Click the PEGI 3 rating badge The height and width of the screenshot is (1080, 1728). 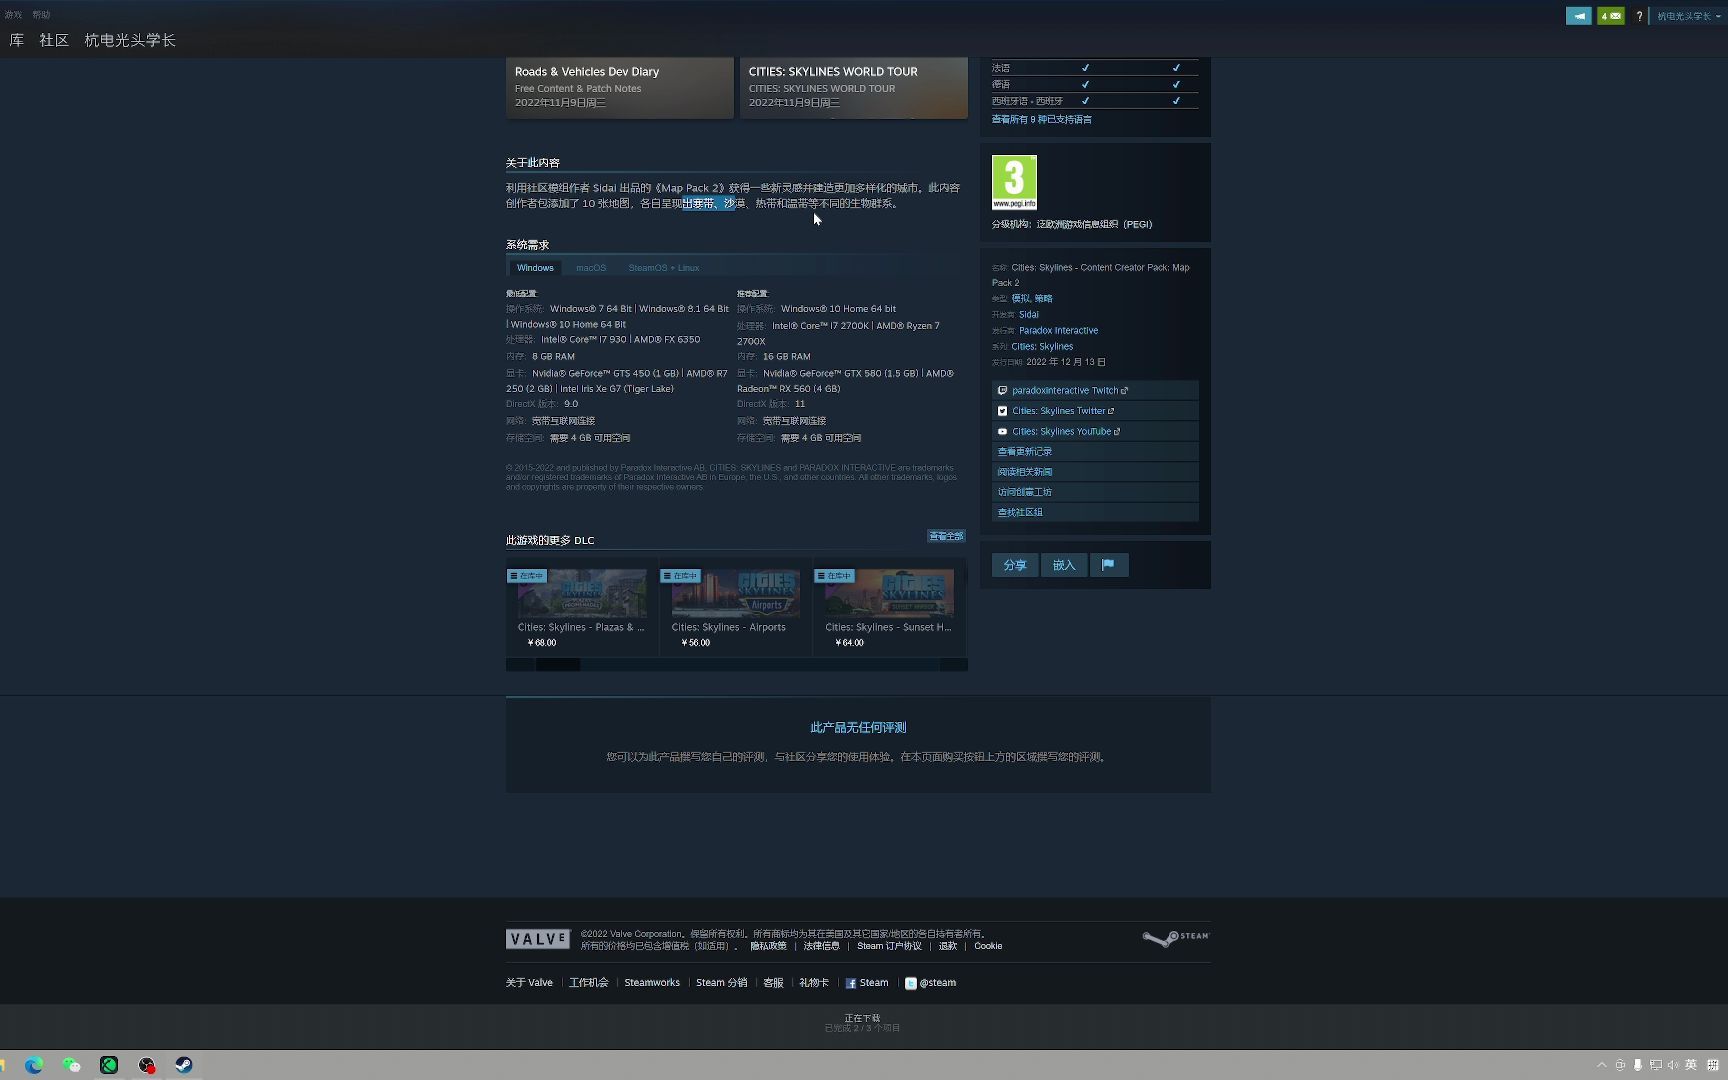click(1014, 182)
